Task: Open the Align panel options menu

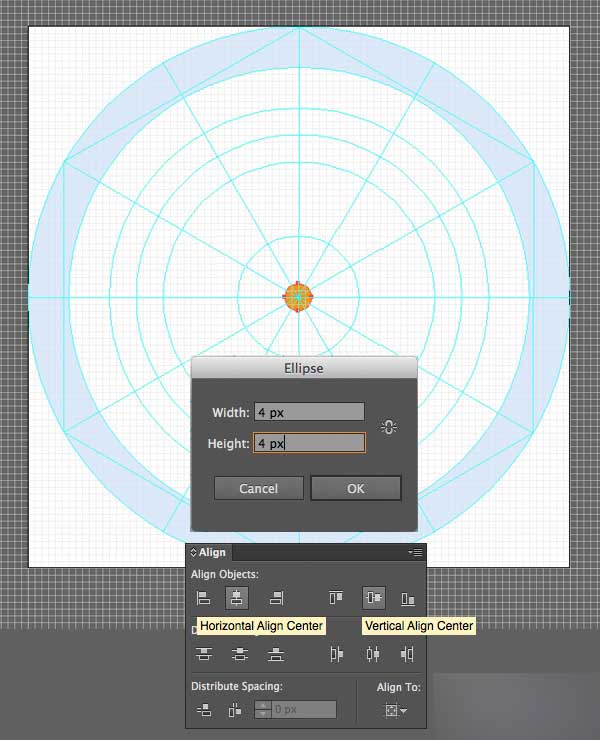Action: pyautogui.click(x=416, y=552)
